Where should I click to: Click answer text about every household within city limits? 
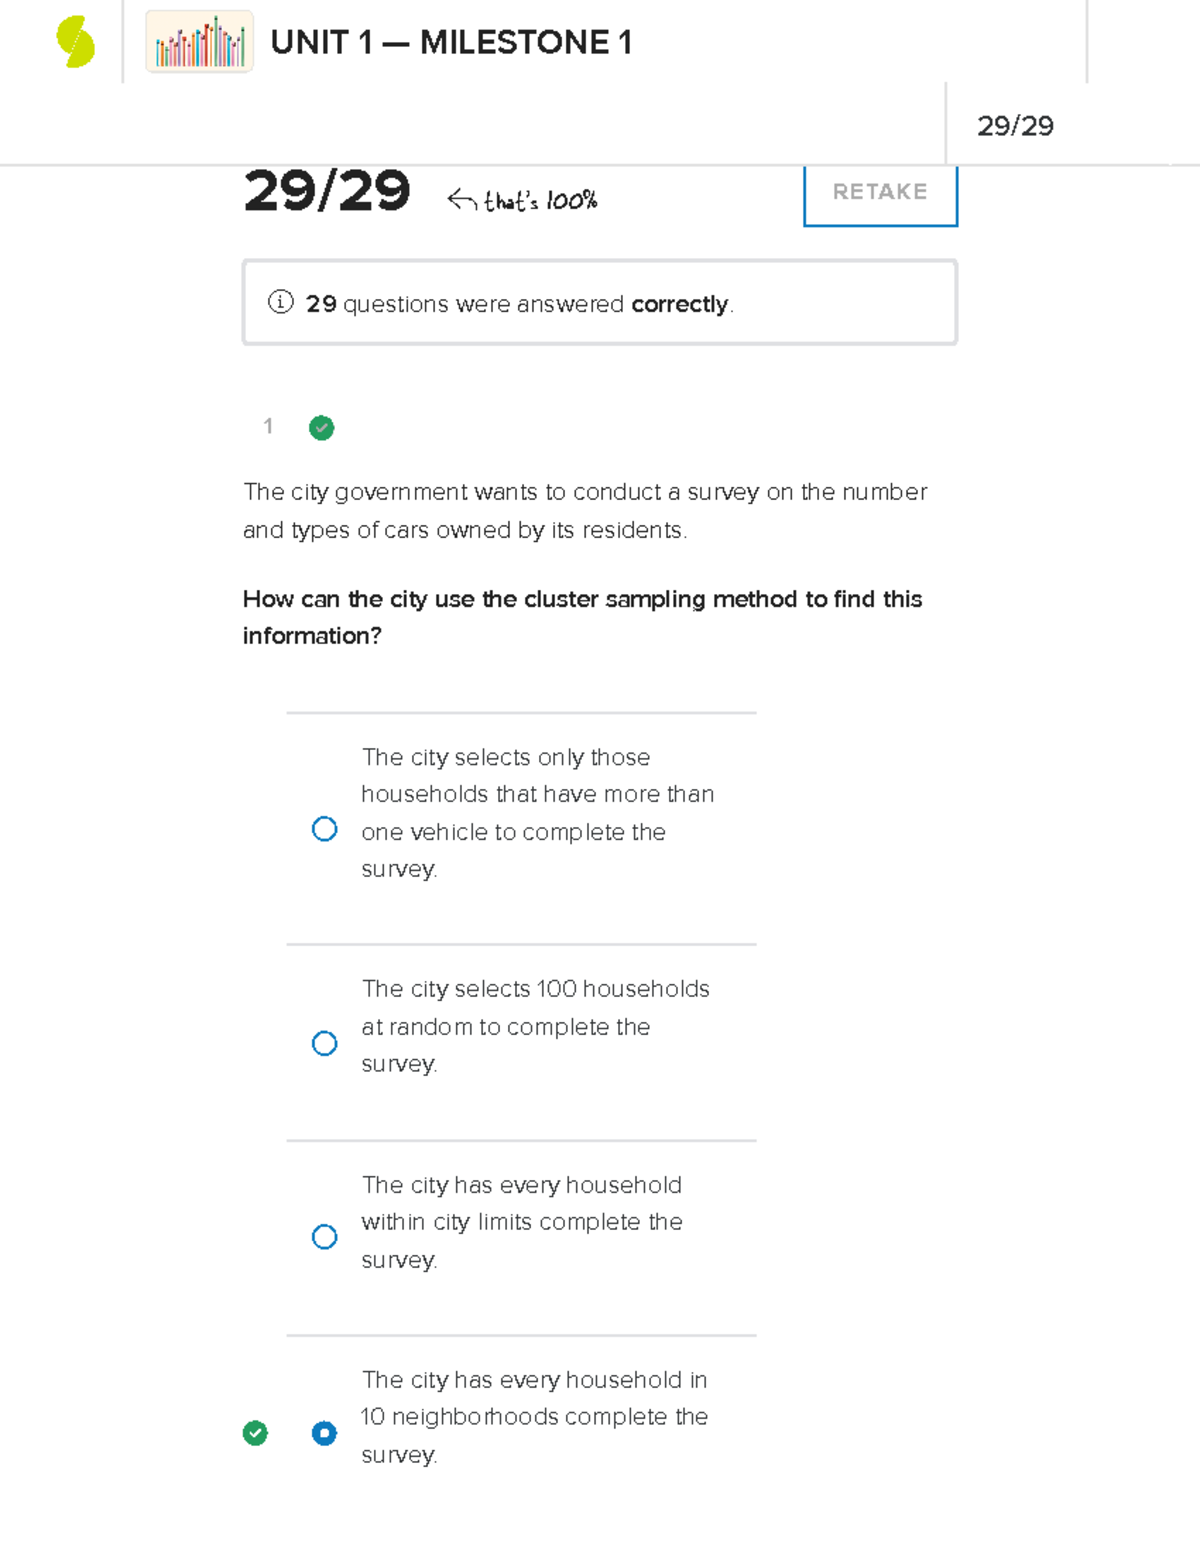pos(522,1222)
